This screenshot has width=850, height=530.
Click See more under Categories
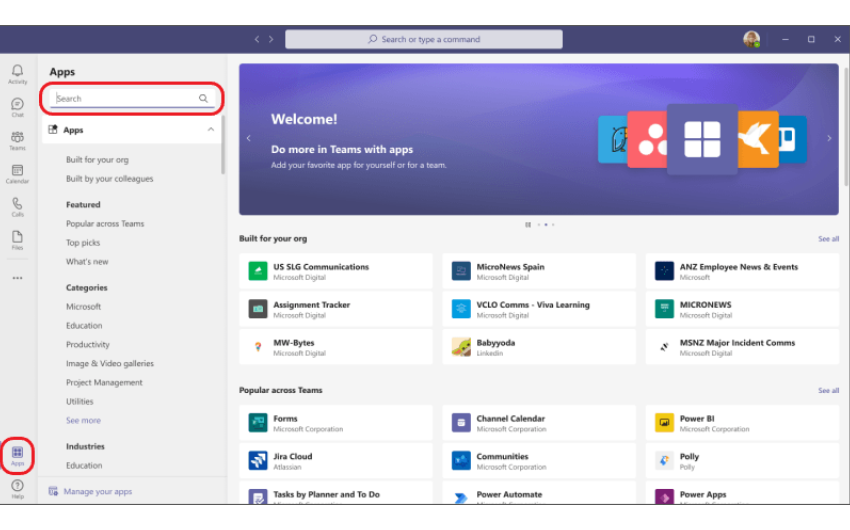(83, 420)
